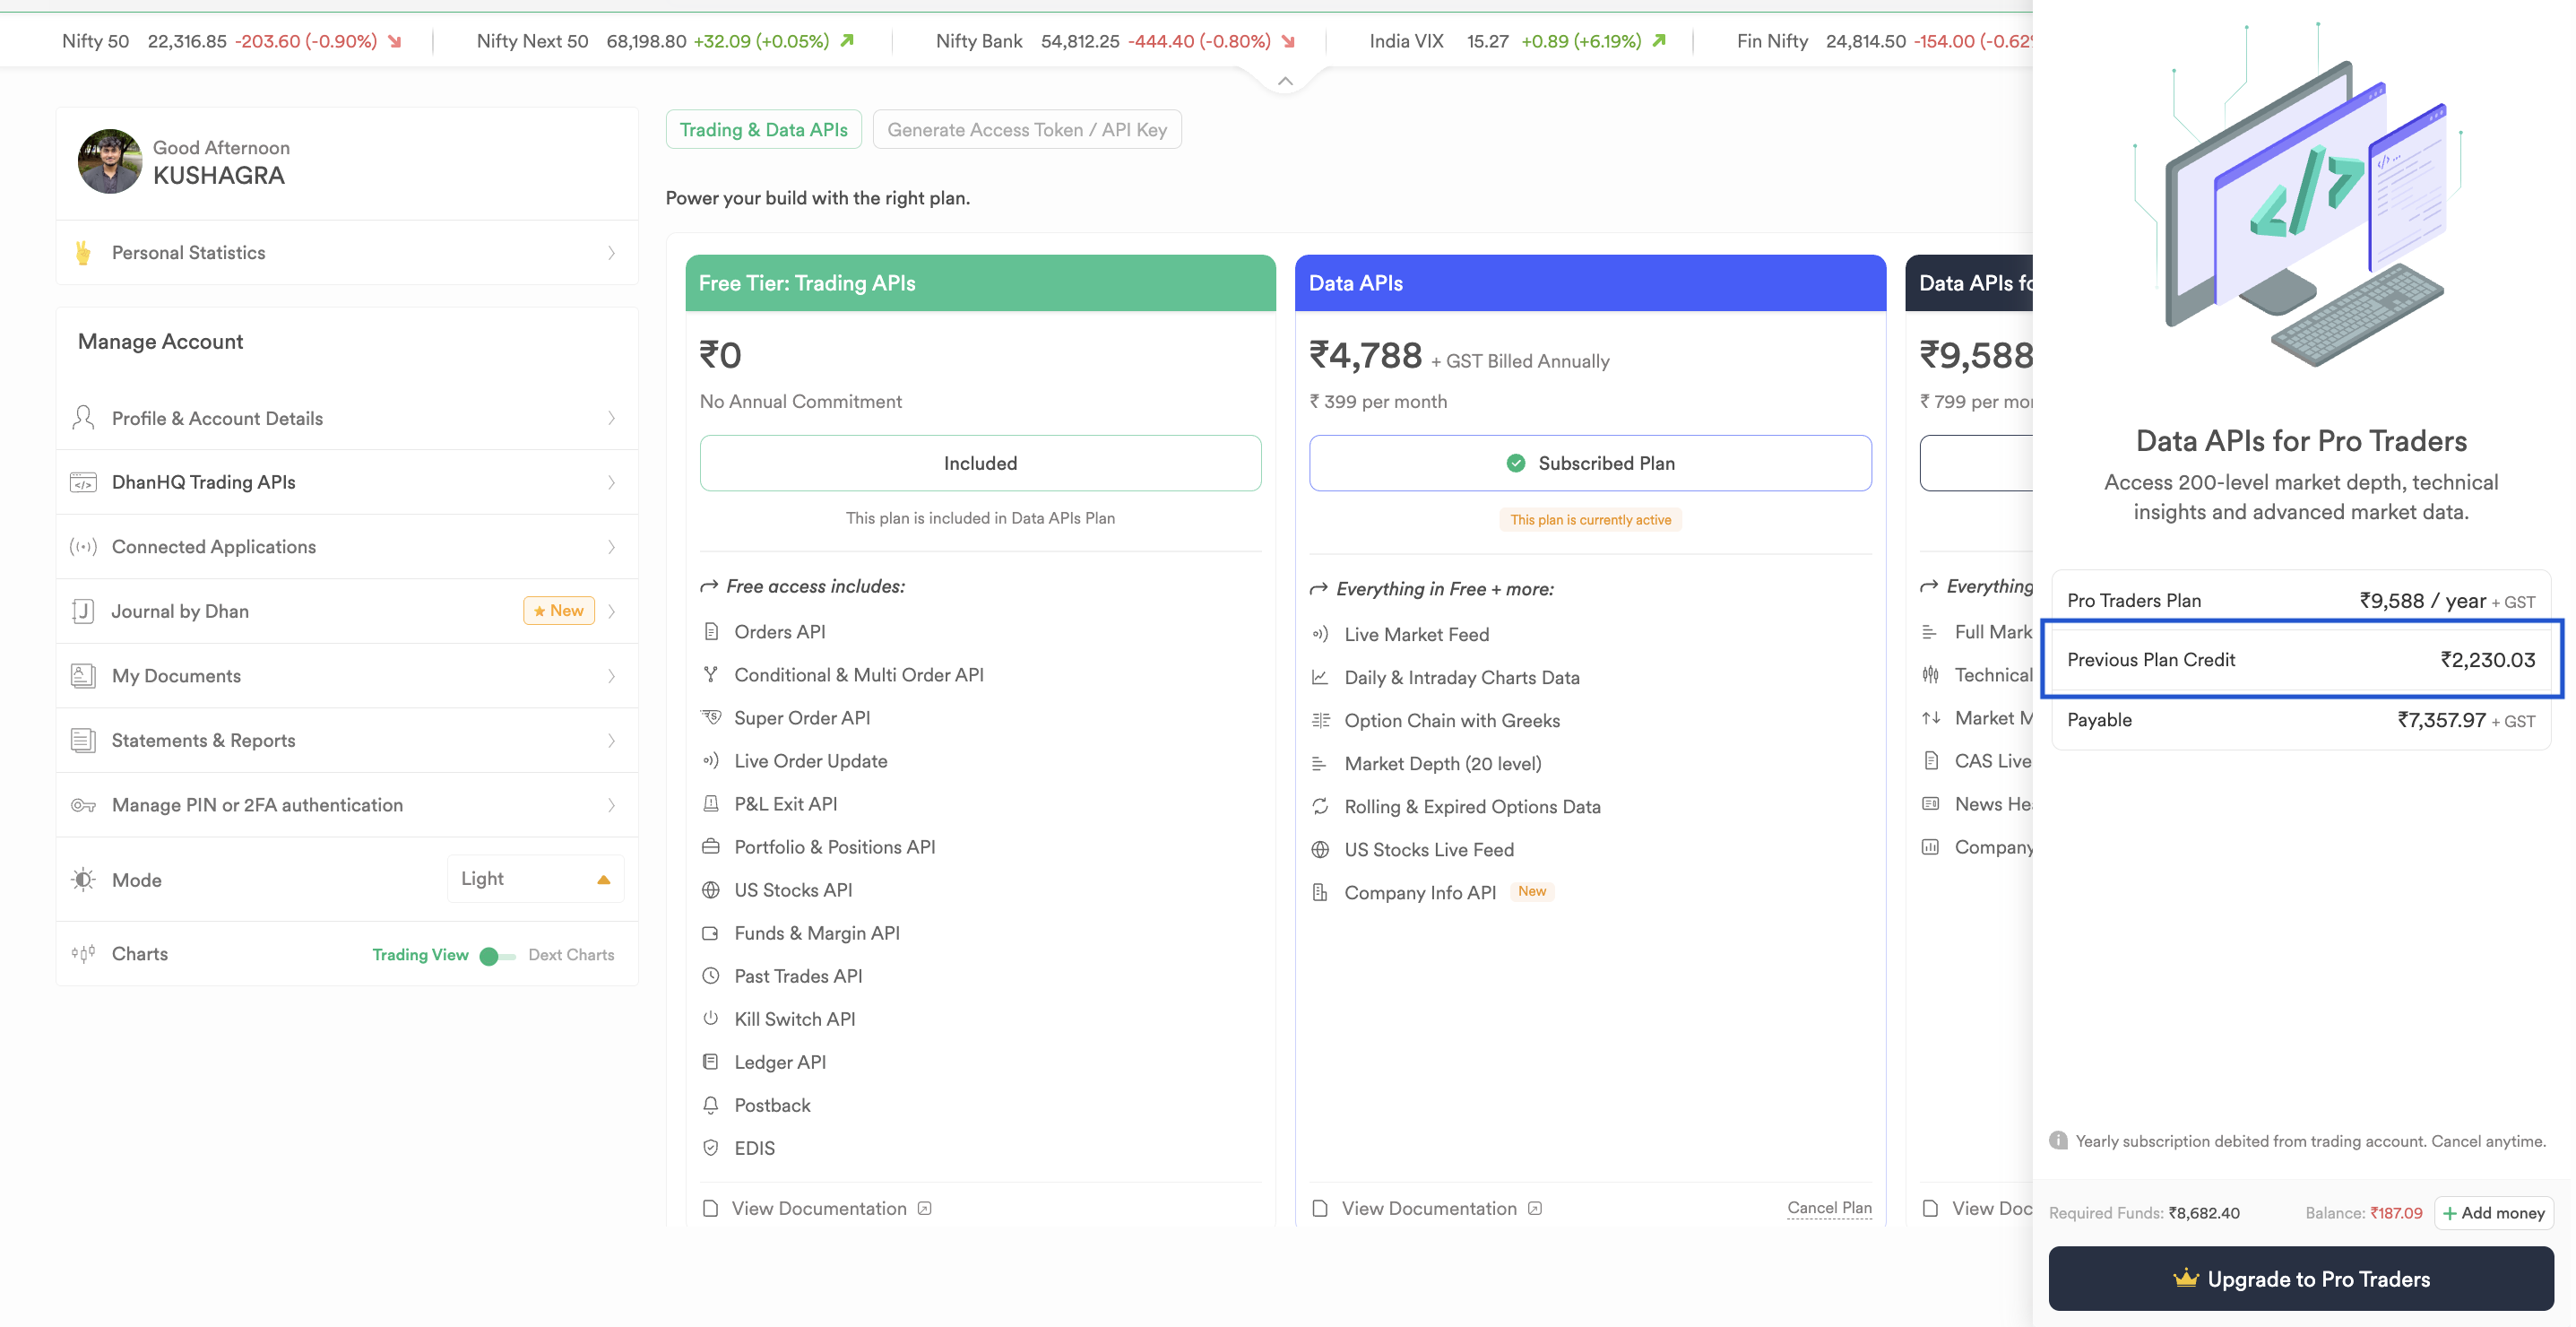Open My Documents chevron

612,677
